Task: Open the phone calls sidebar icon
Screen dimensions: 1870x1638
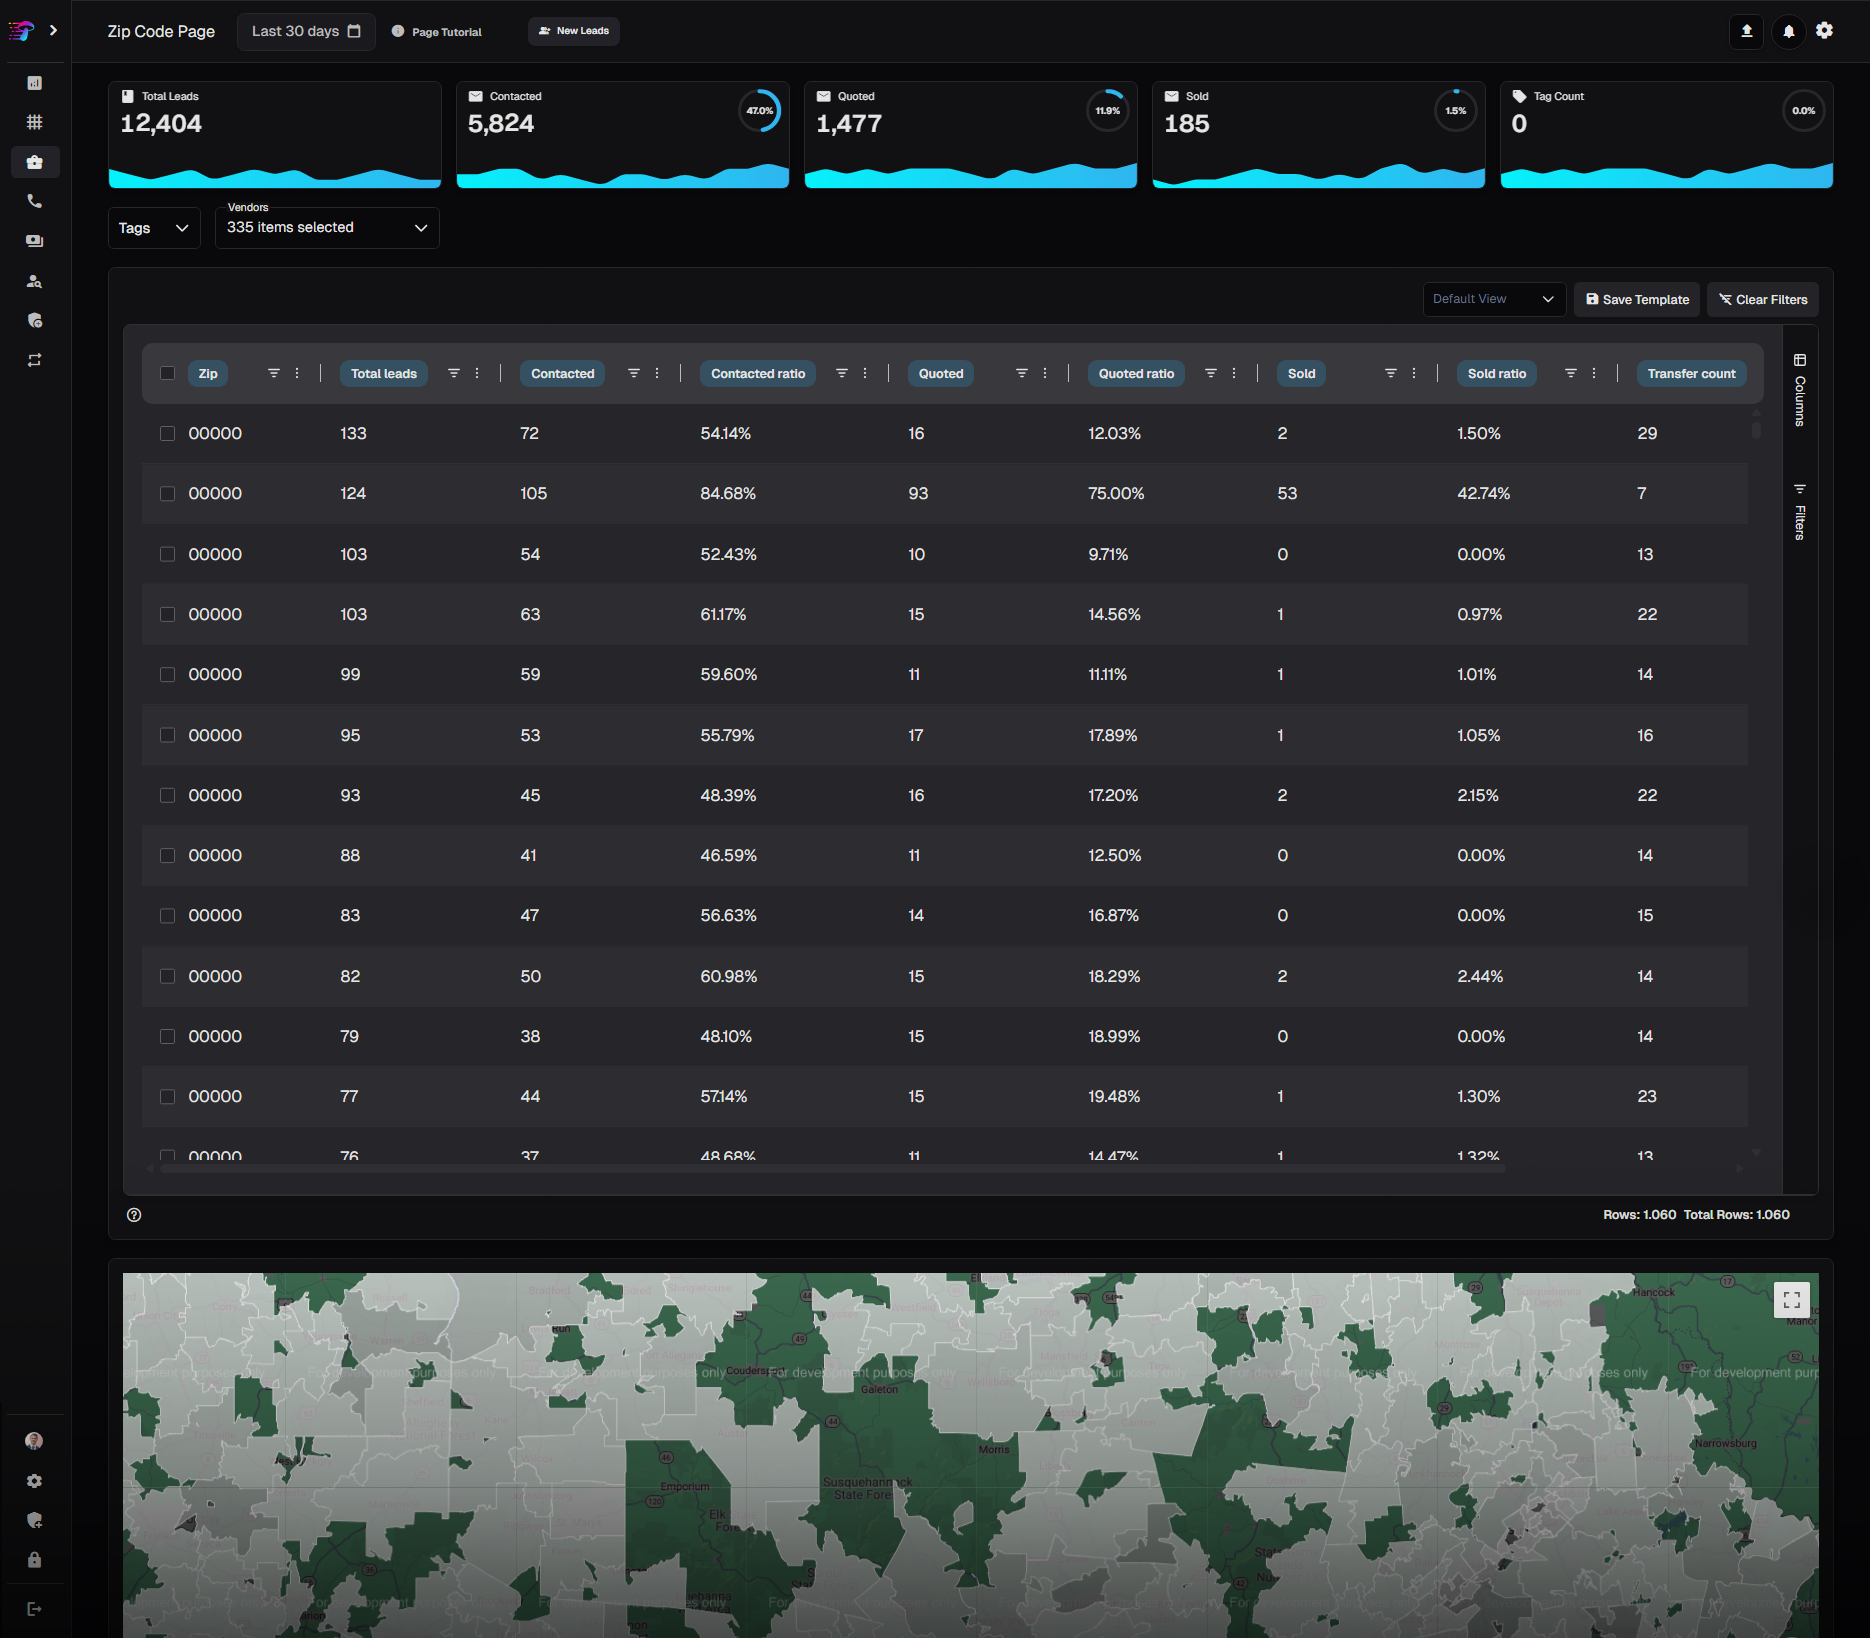Action: 34,201
